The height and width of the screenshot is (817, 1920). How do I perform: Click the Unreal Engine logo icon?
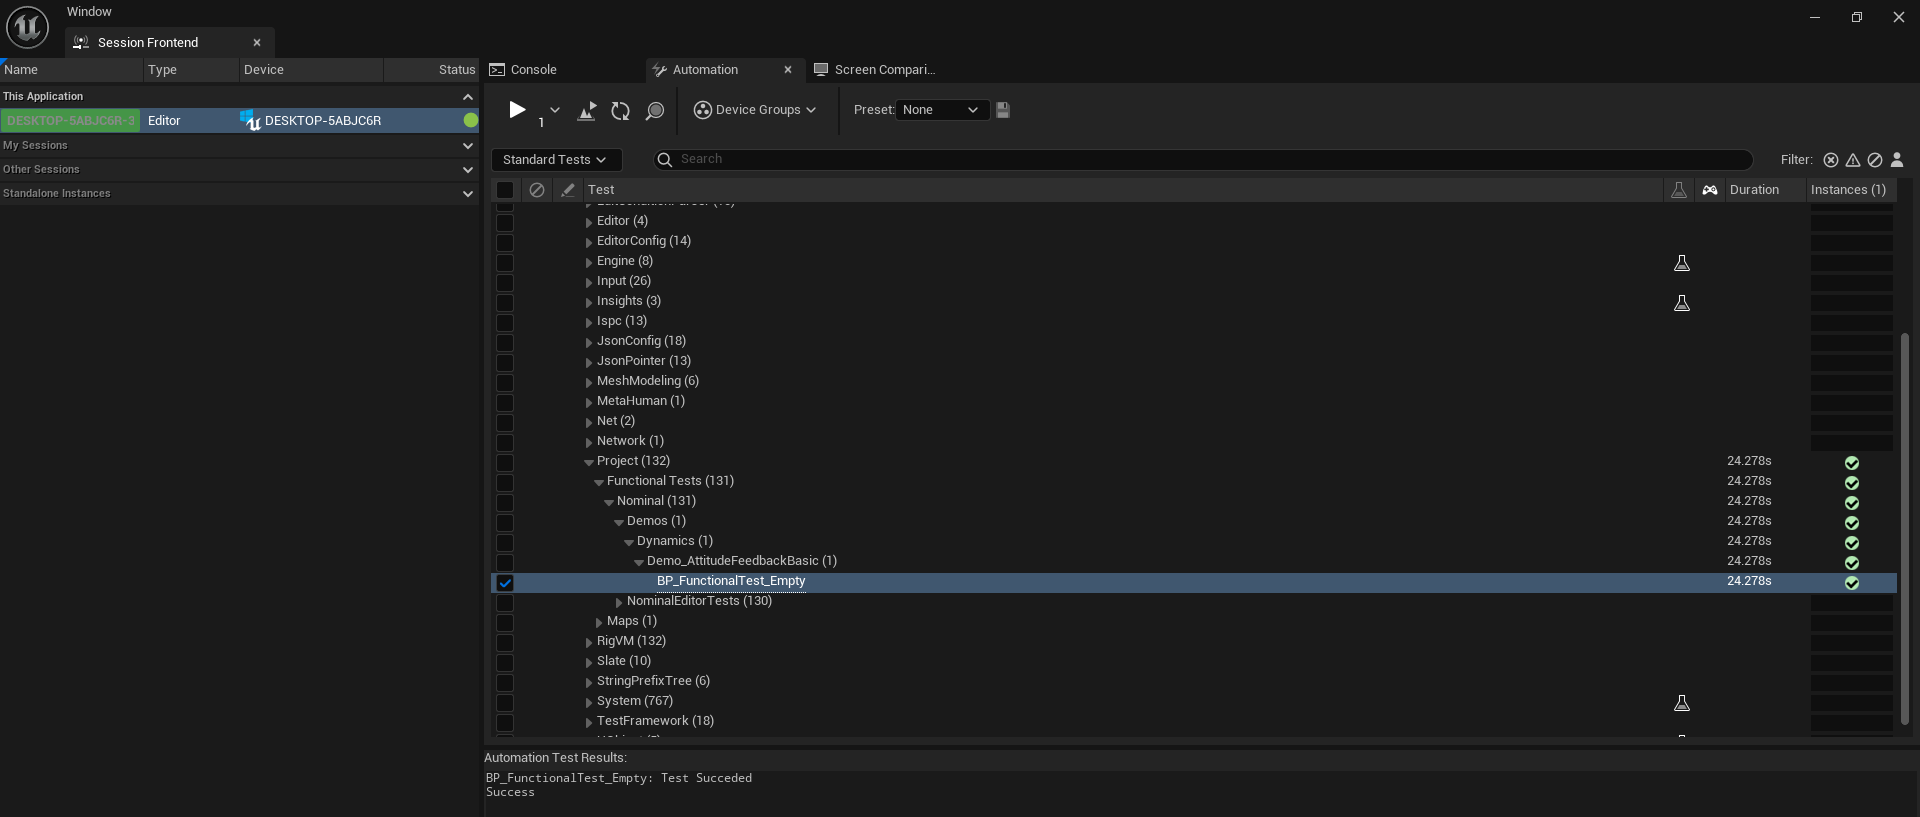(x=27, y=27)
